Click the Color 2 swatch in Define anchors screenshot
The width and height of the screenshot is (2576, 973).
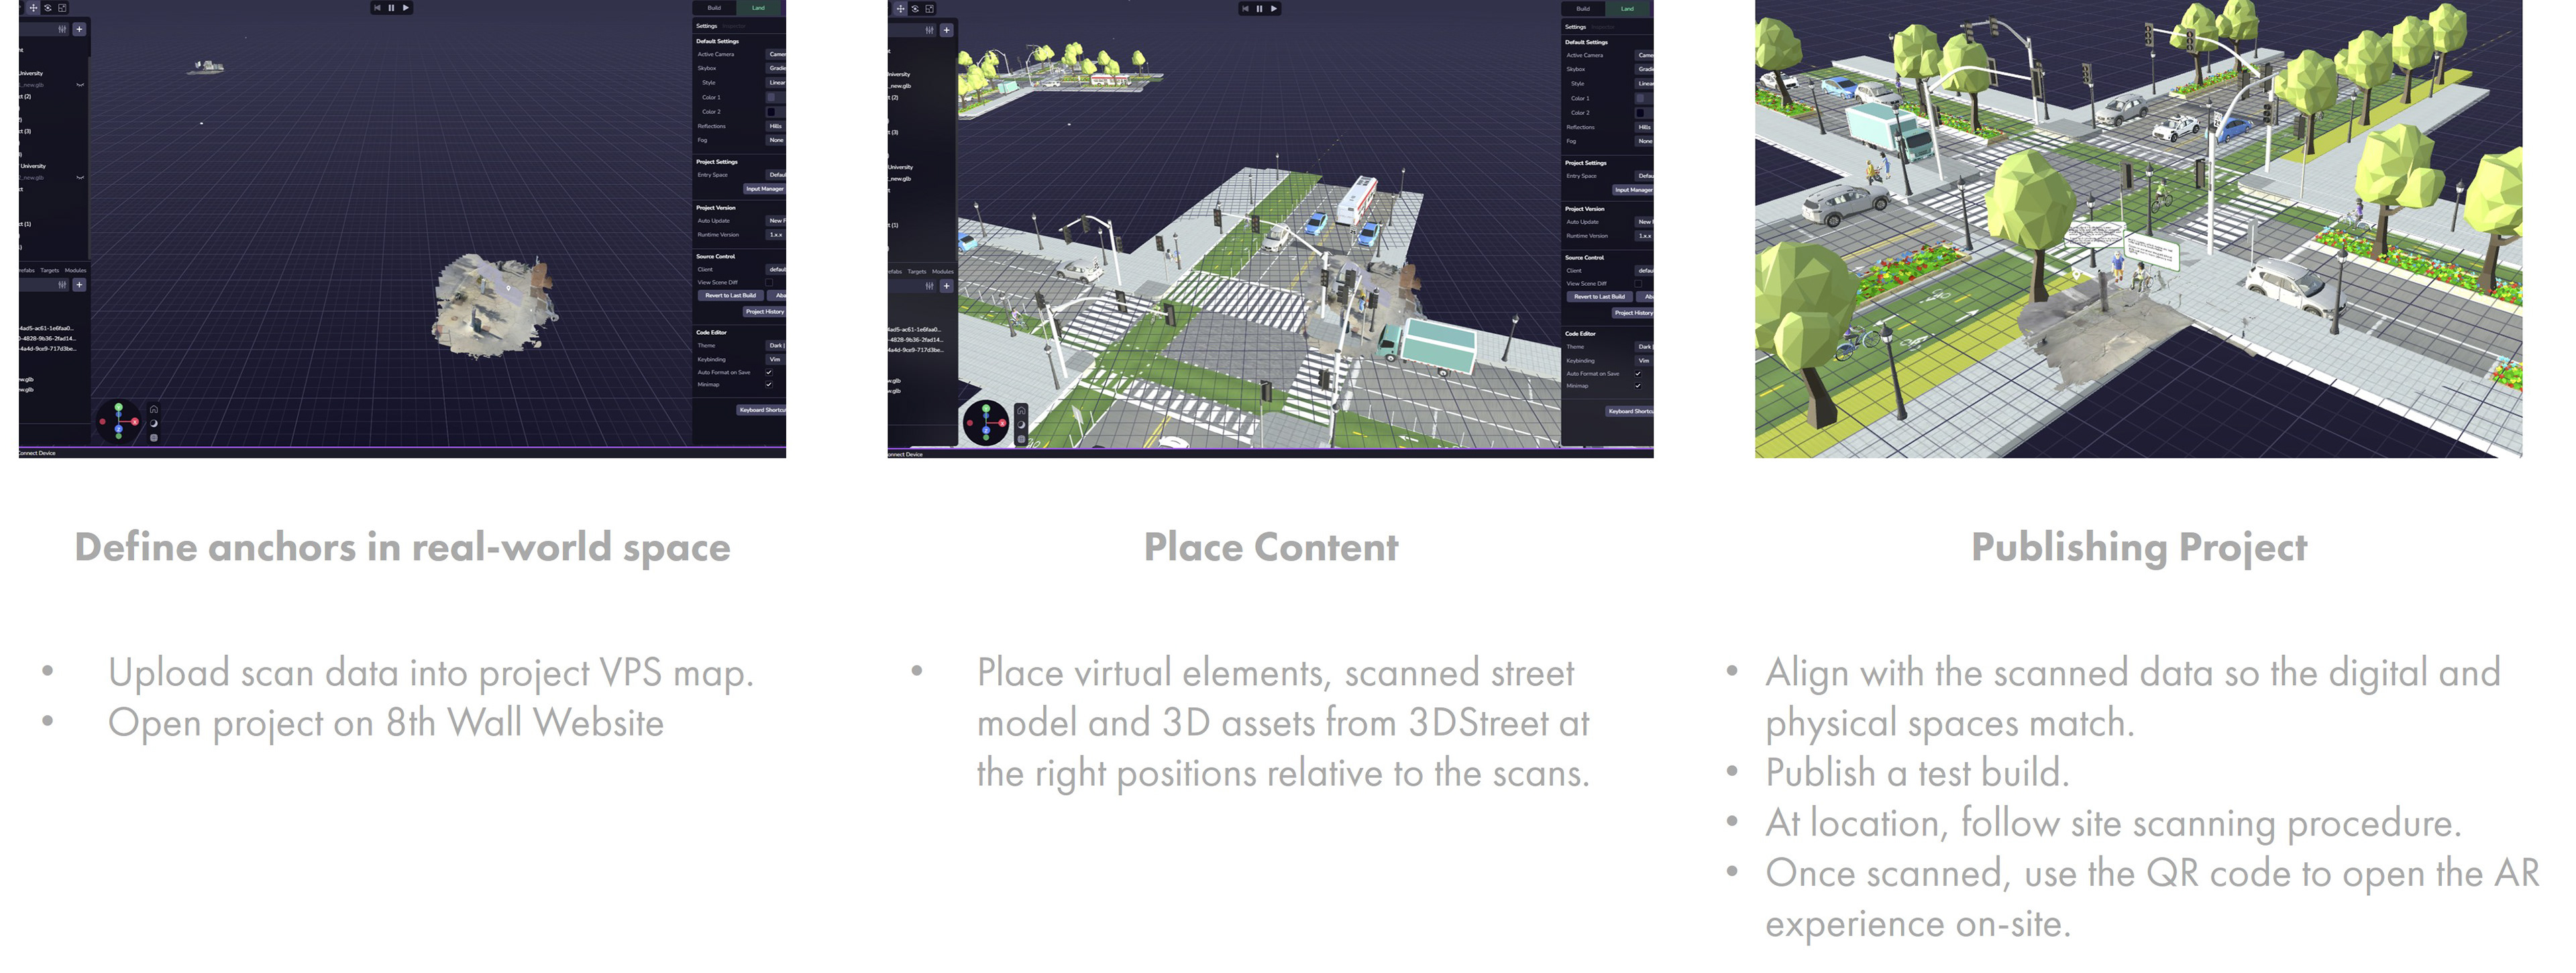(x=771, y=111)
